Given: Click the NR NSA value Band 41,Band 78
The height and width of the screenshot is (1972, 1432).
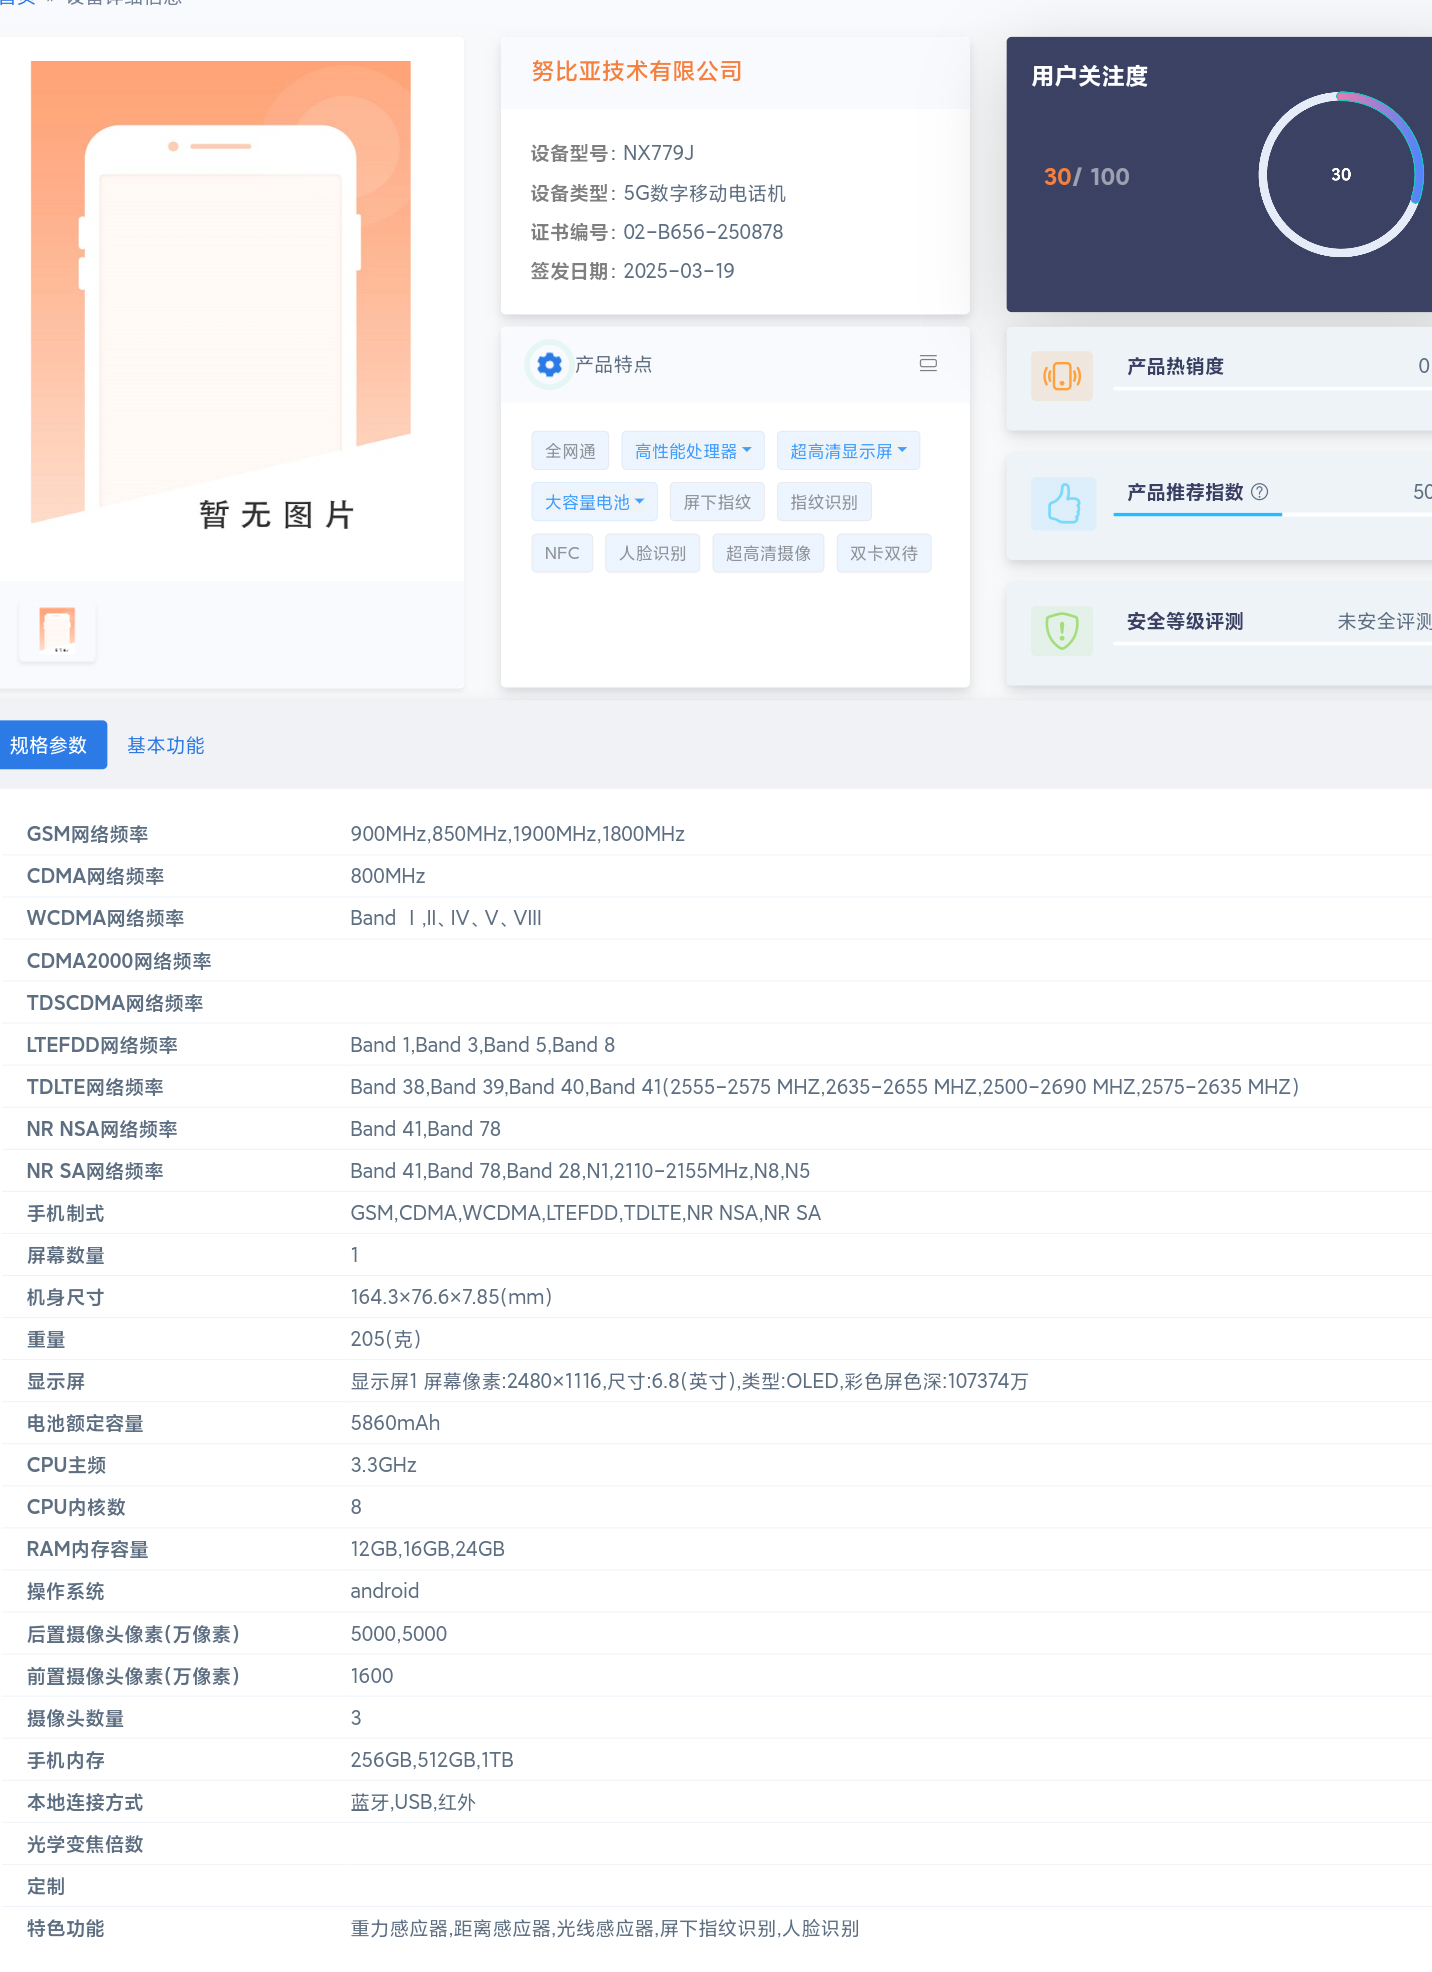Looking at the screenshot, I should tap(426, 1129).
